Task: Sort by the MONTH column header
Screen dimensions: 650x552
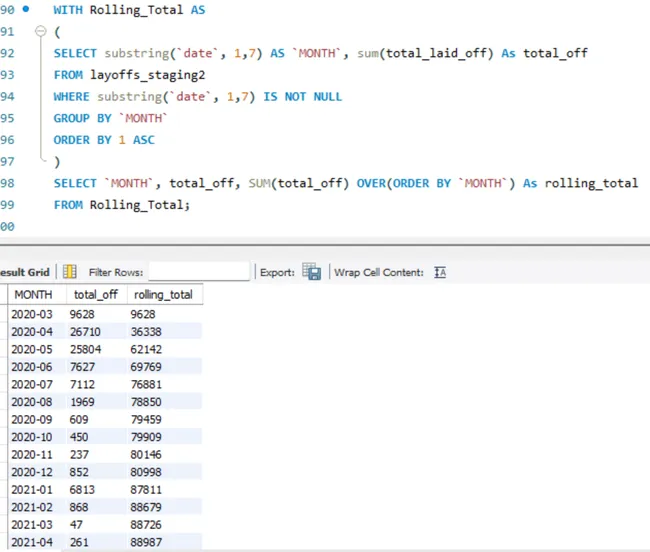Action: point(37,295)
